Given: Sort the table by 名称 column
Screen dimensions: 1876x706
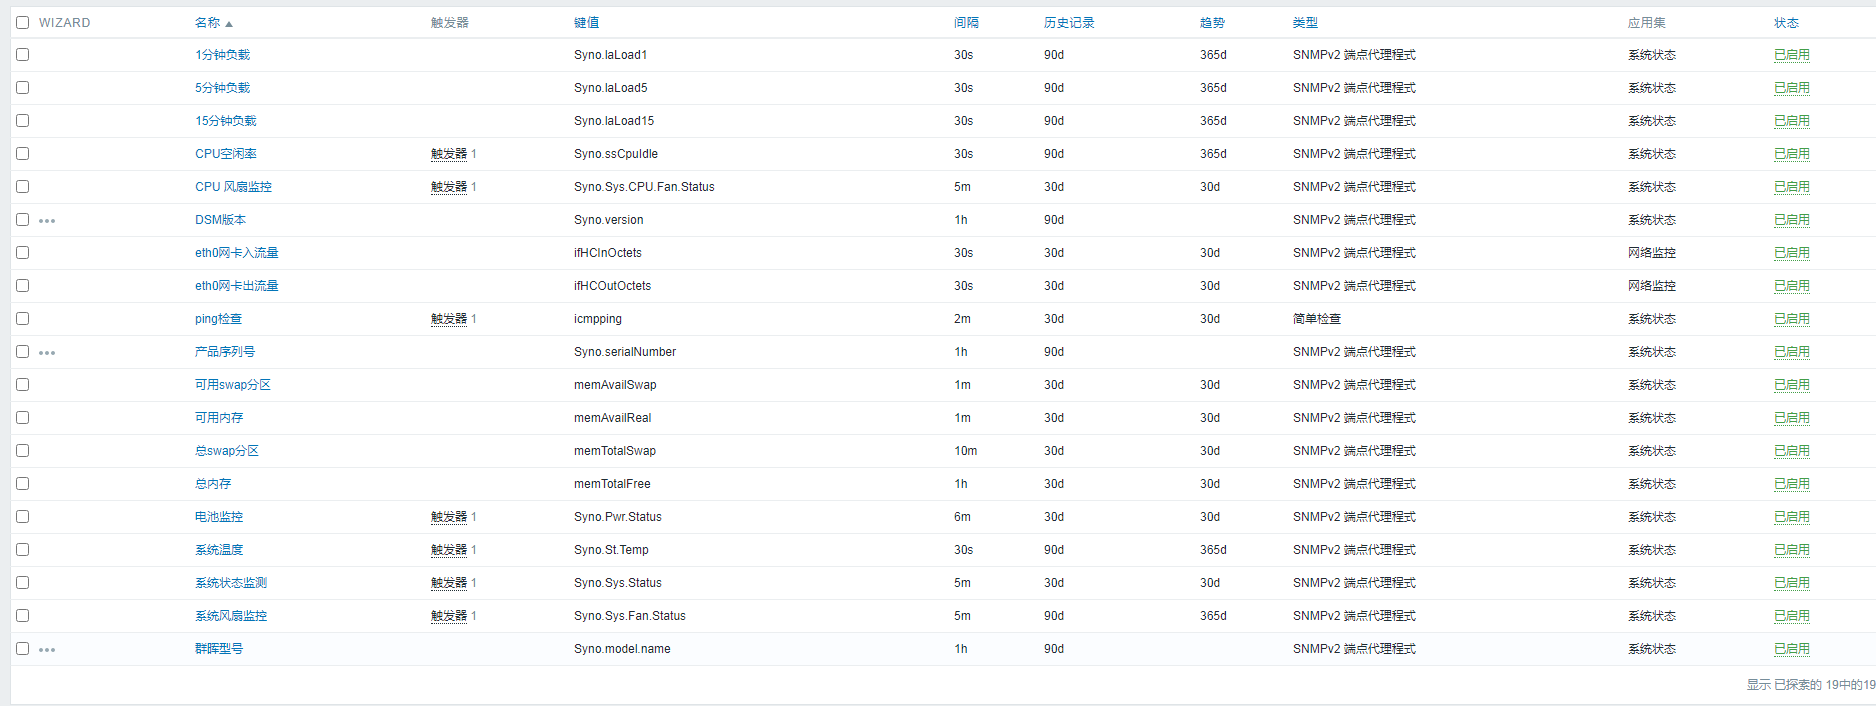Looking at the screenshot, I should click(x=213, y=22).
